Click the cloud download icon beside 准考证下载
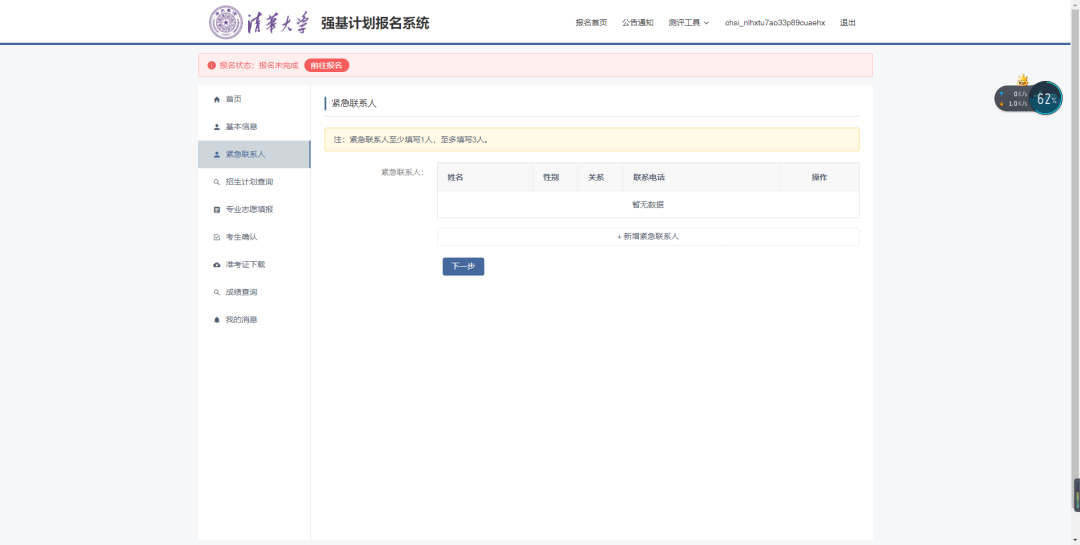1080x545 pixels. 216,265
